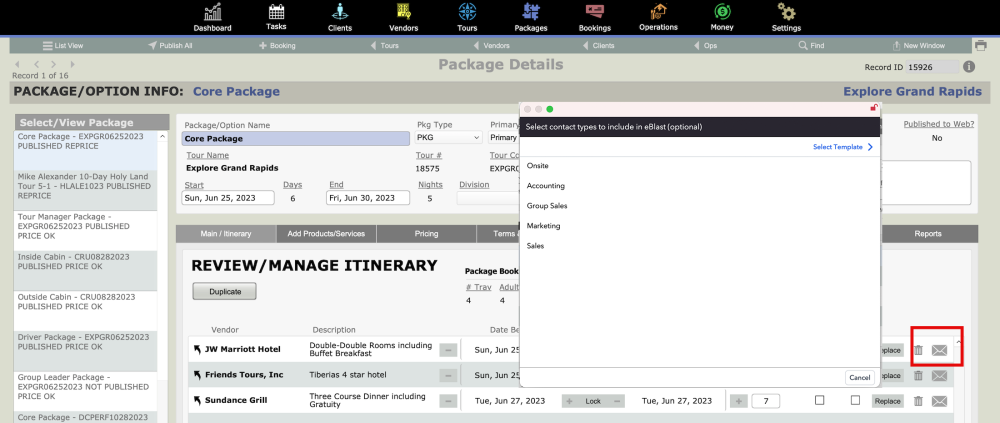Image resolution: width=1000 pixels, height=423 pixels.
Task: Open the Packages module
Action: (x=531, y=17)
